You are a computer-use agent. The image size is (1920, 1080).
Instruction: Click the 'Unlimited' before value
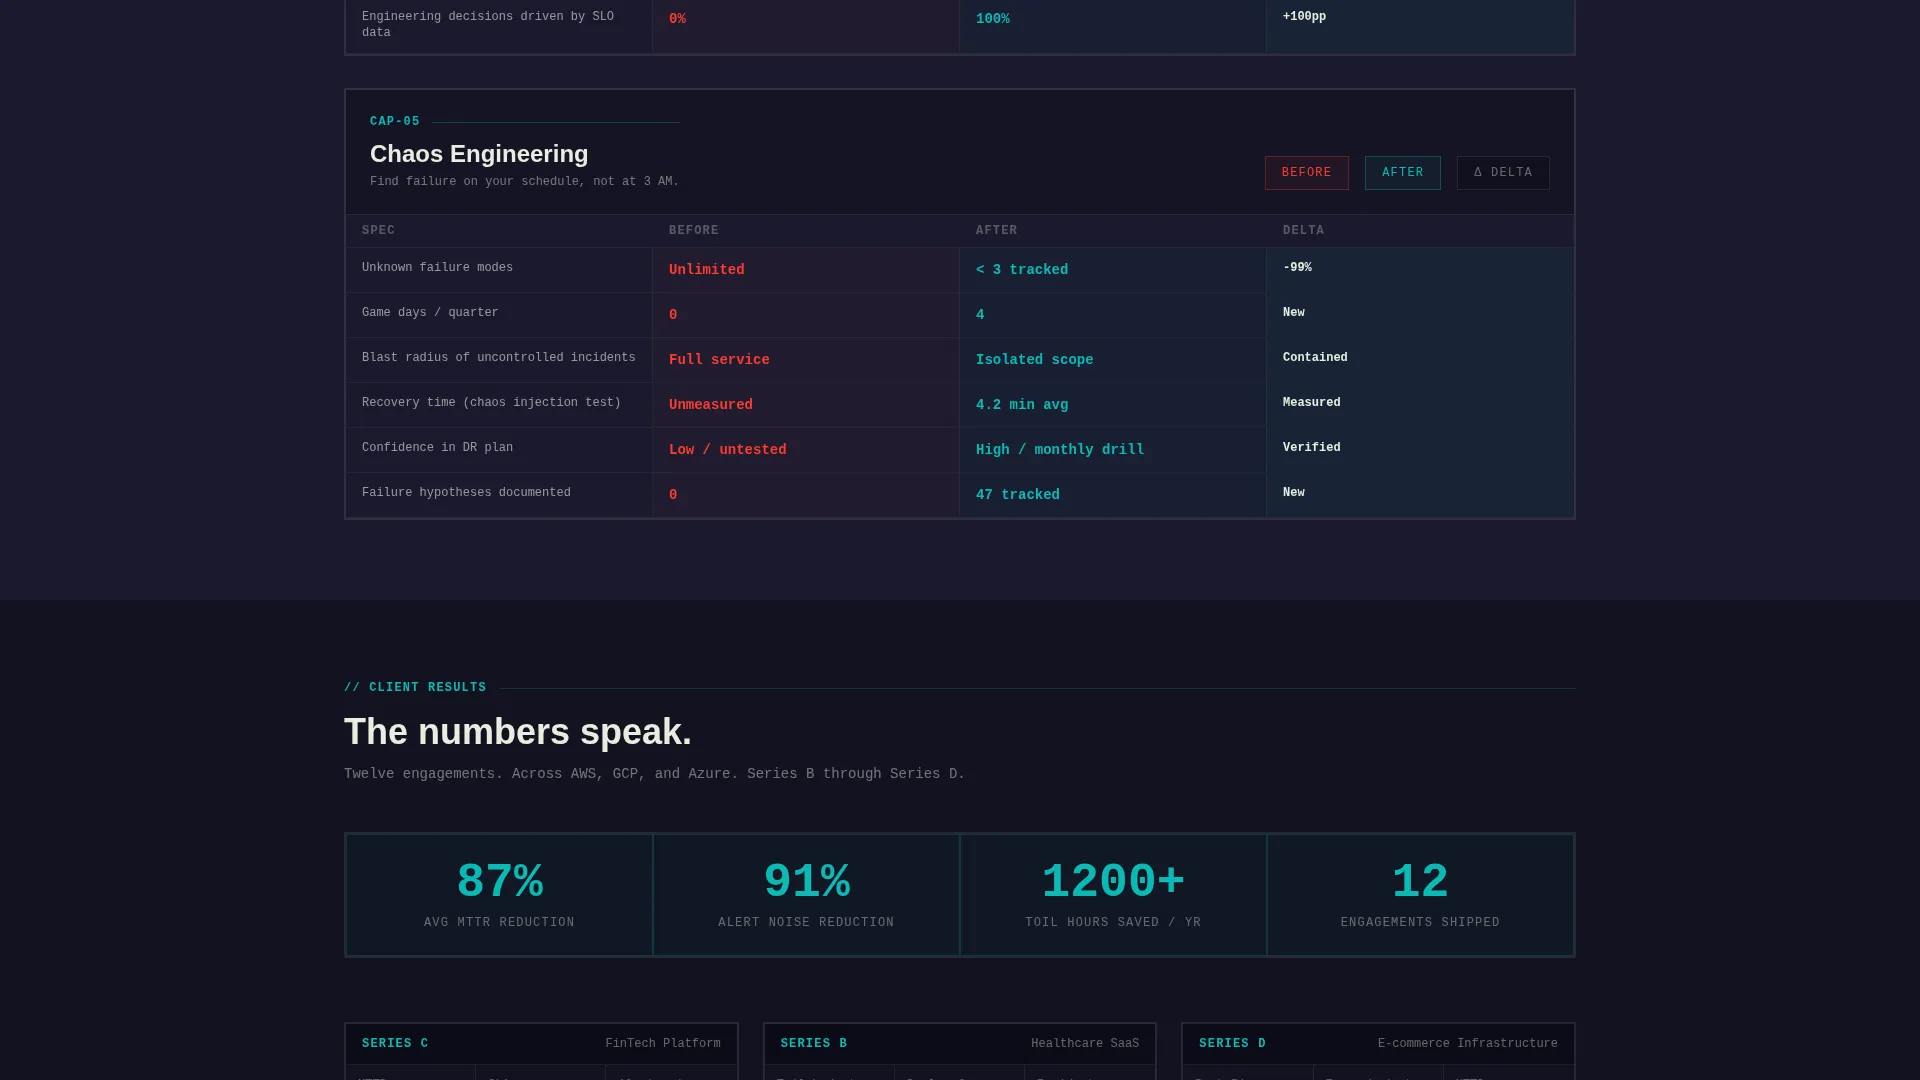(x=706, y=270)
